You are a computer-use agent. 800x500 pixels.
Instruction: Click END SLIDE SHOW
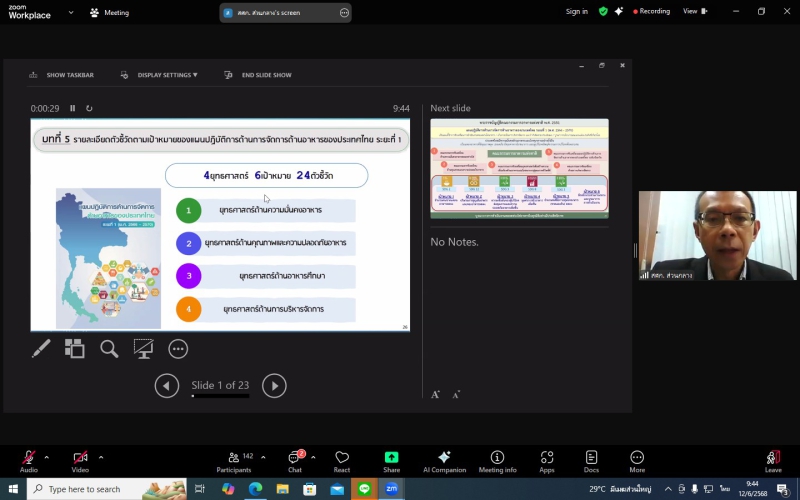pyautogui.click(x=258, y=75)
